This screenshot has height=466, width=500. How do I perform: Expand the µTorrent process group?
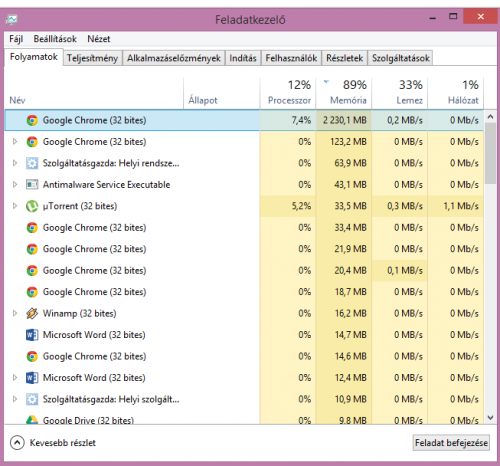(x=15, y=206)
